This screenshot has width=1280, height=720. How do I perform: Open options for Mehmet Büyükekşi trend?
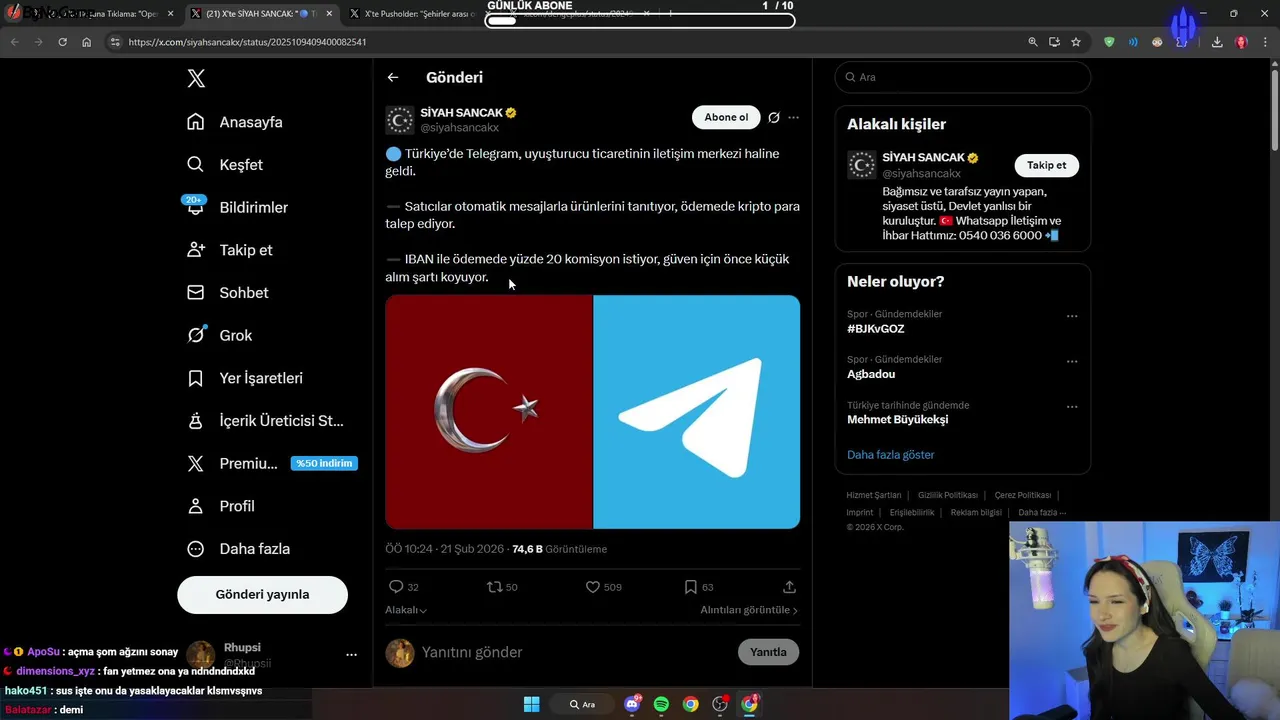pos(1072,407)
